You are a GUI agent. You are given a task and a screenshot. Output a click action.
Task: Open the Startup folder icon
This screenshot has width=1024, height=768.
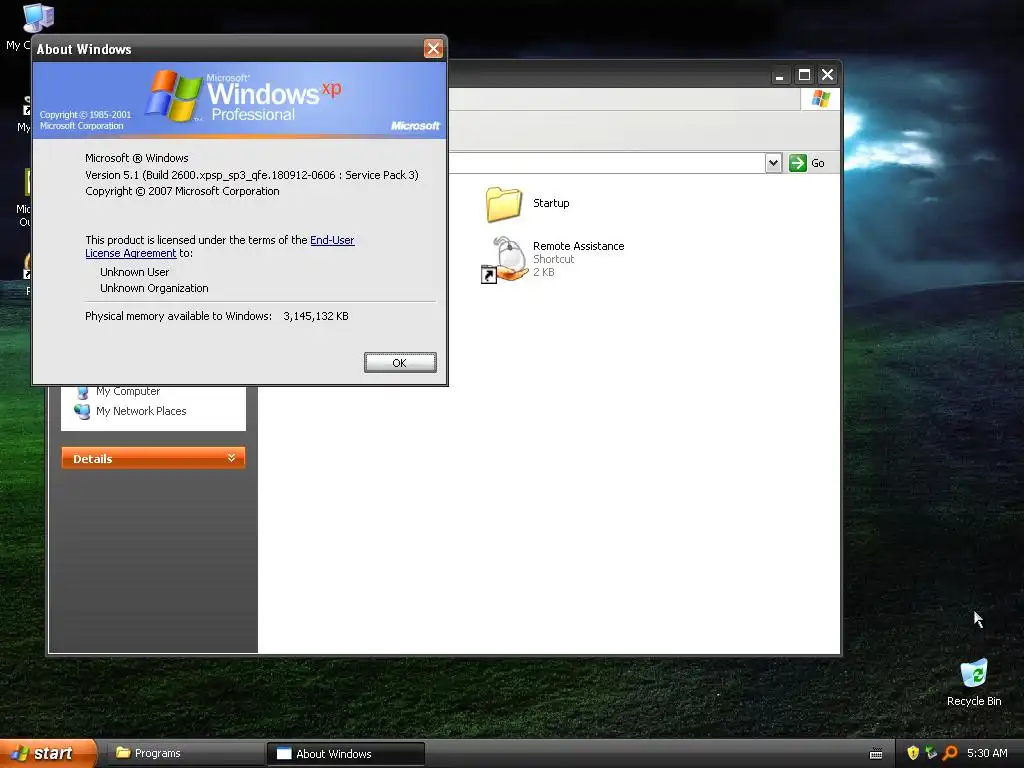coord(504,204)
